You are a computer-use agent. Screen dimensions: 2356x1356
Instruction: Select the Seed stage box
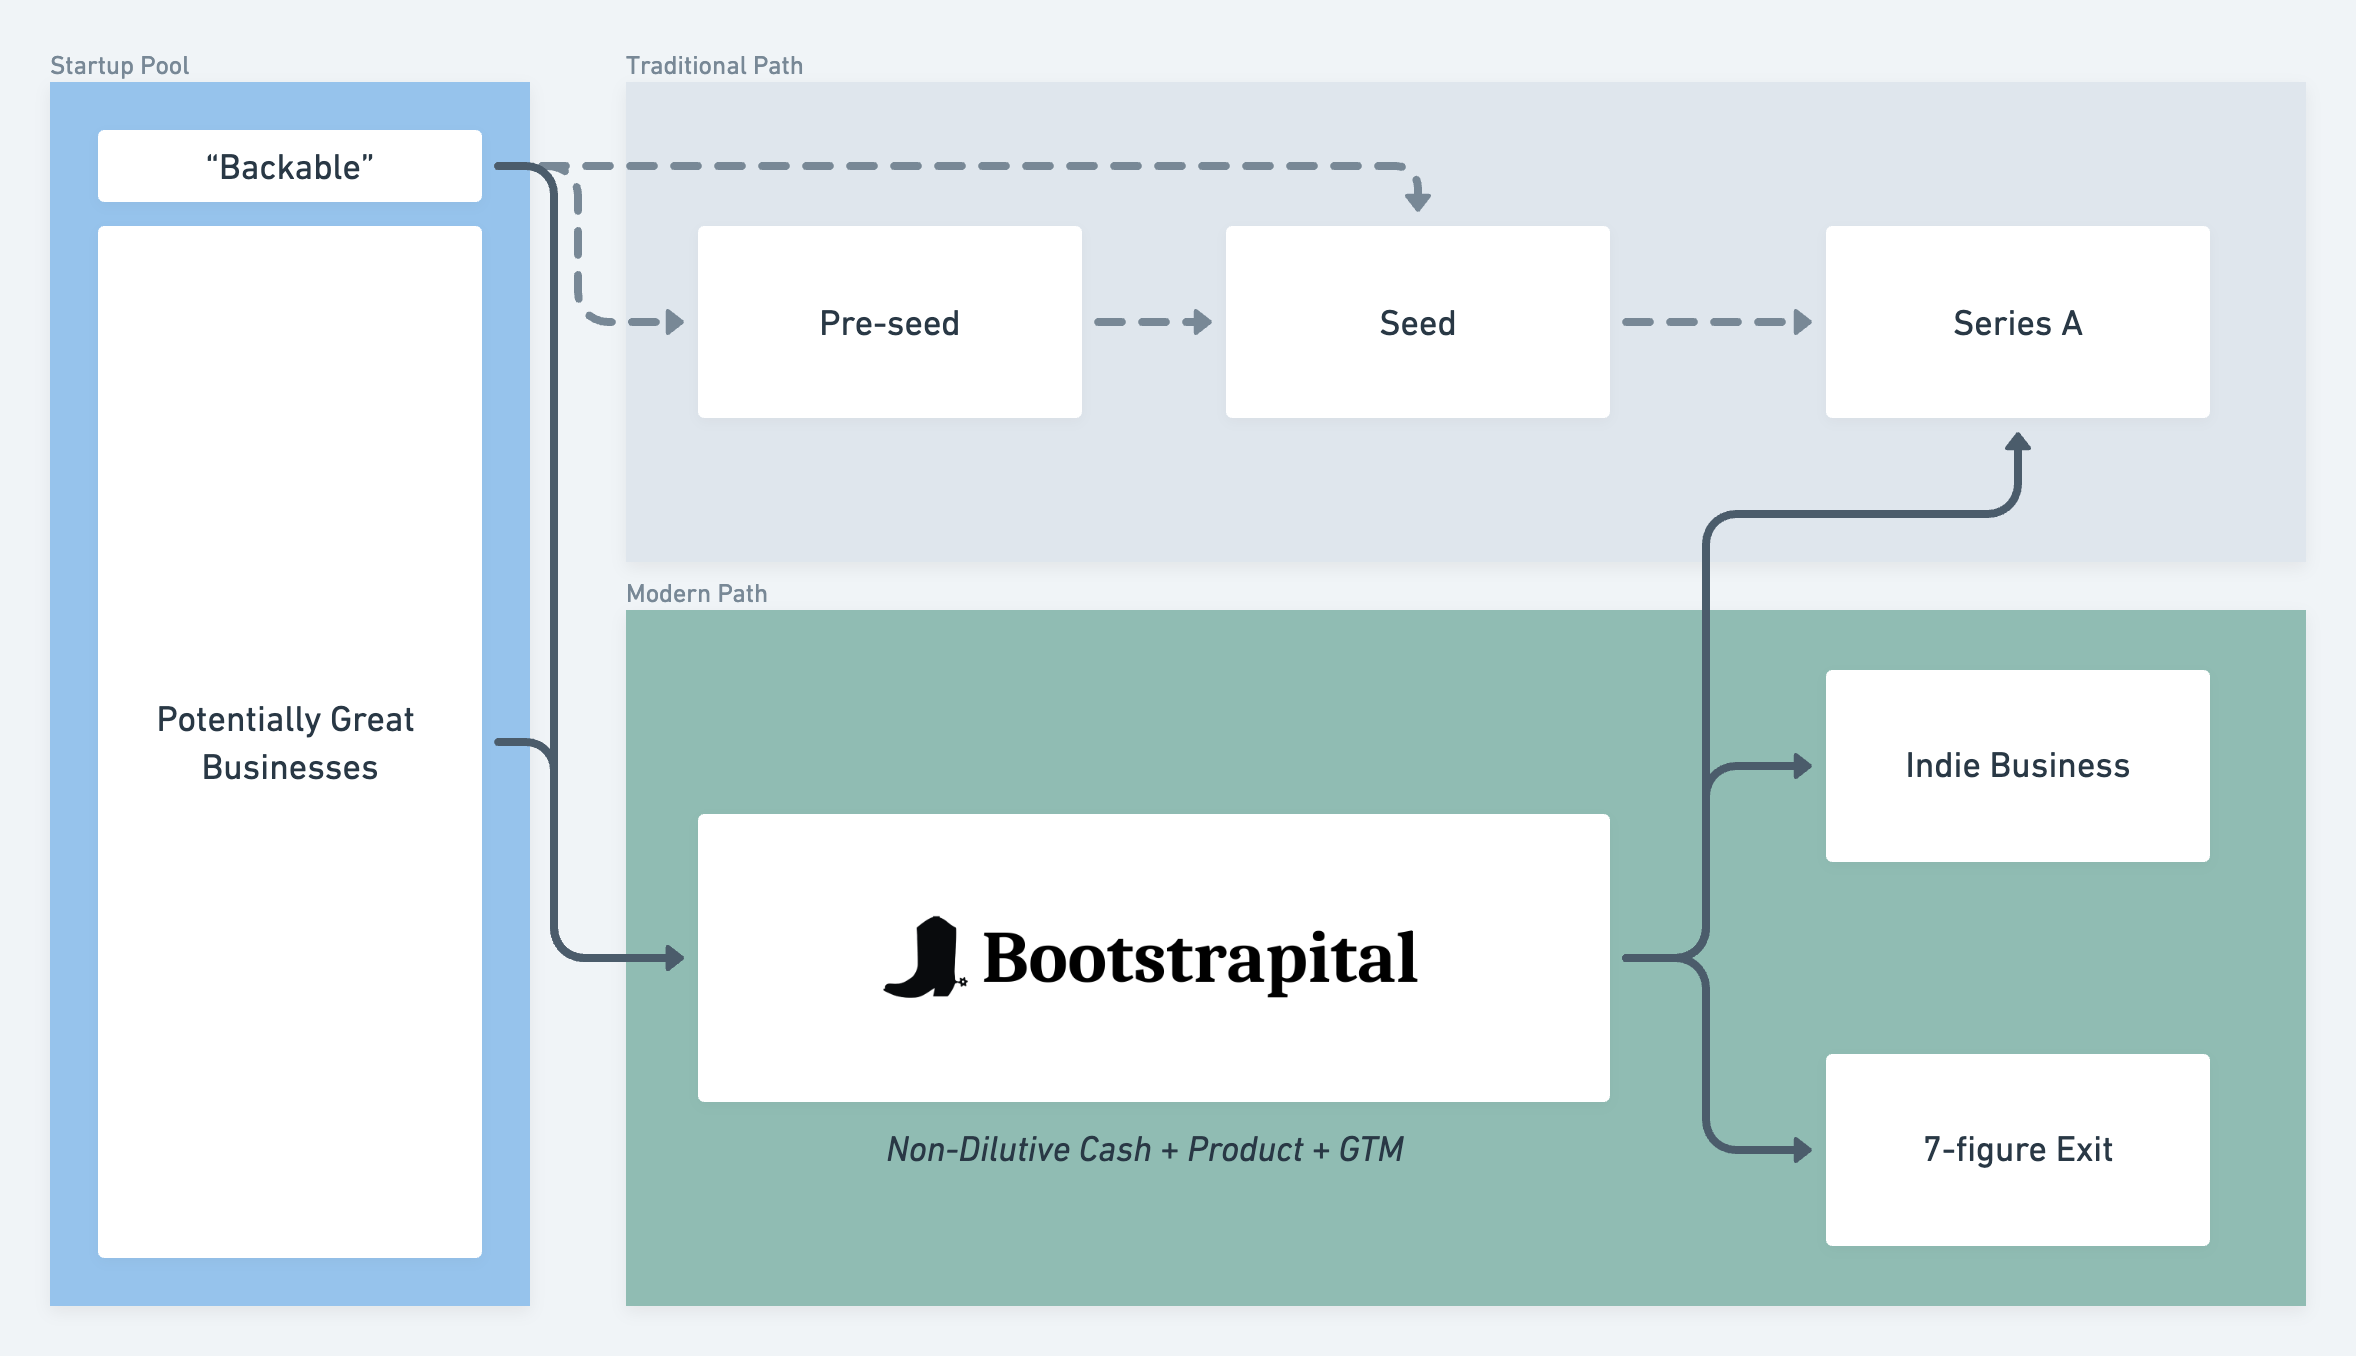[x=1418, y=322]
